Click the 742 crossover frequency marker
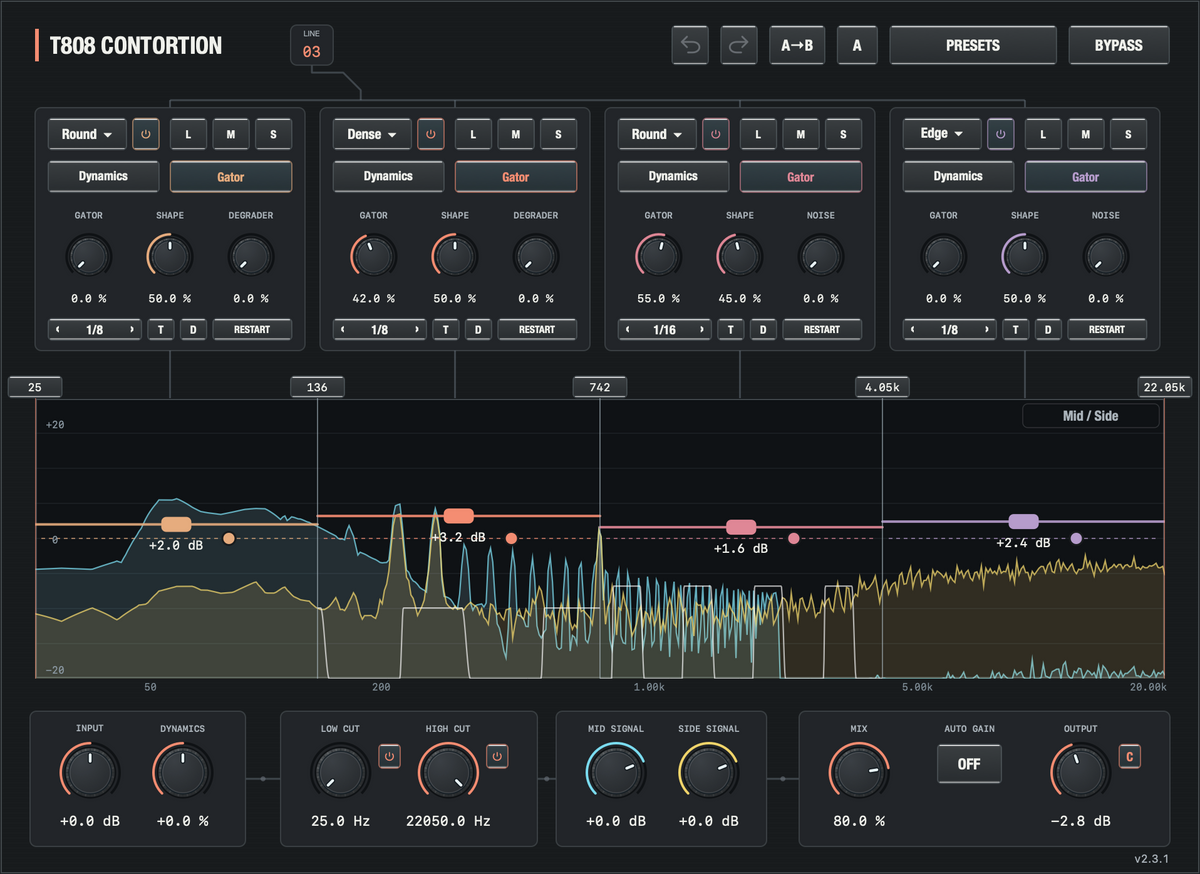This screenshot has height=874, width=1200. pos(600,387)
